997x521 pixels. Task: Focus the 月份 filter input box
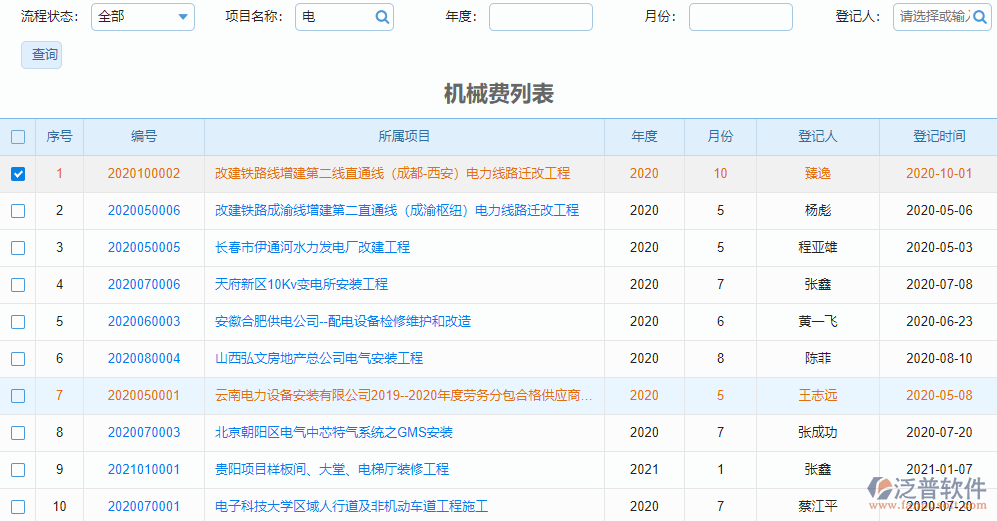point(740,17)
